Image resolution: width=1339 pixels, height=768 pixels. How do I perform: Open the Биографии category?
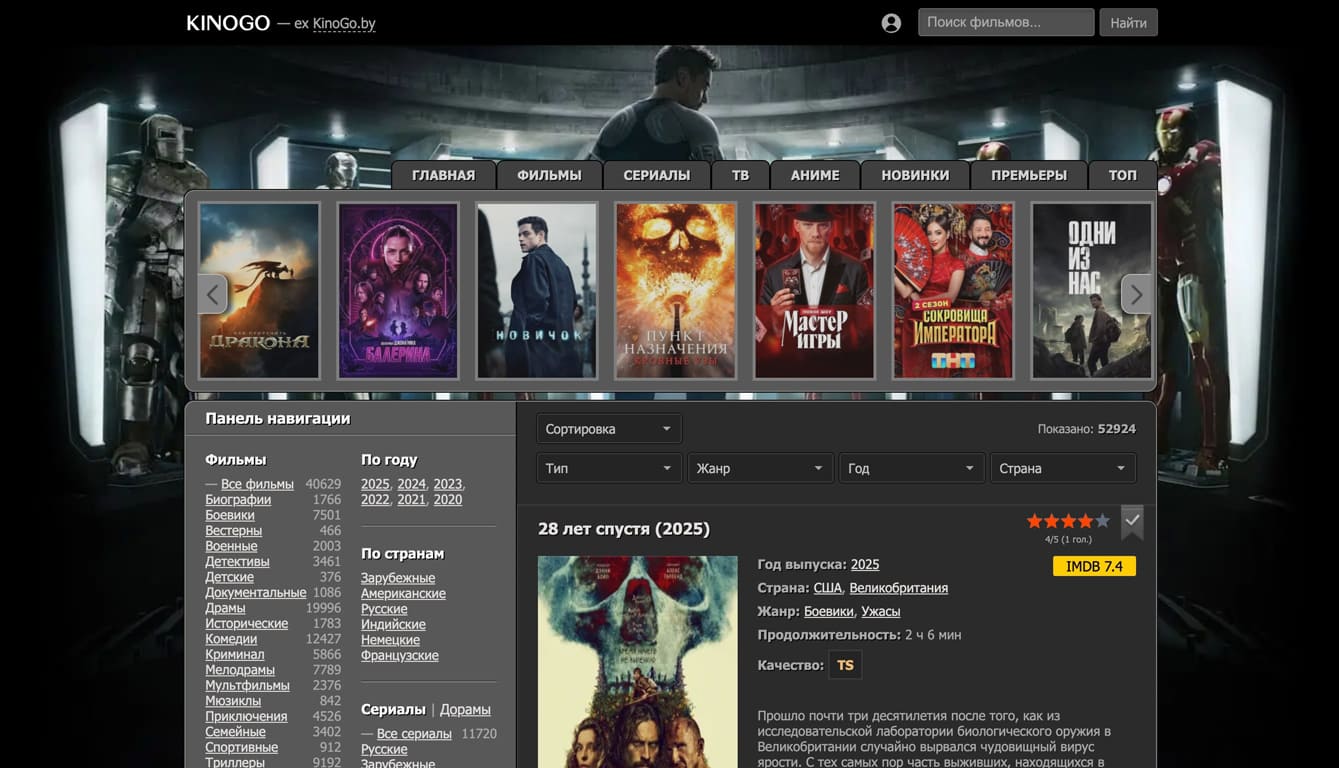coord(238,499)
